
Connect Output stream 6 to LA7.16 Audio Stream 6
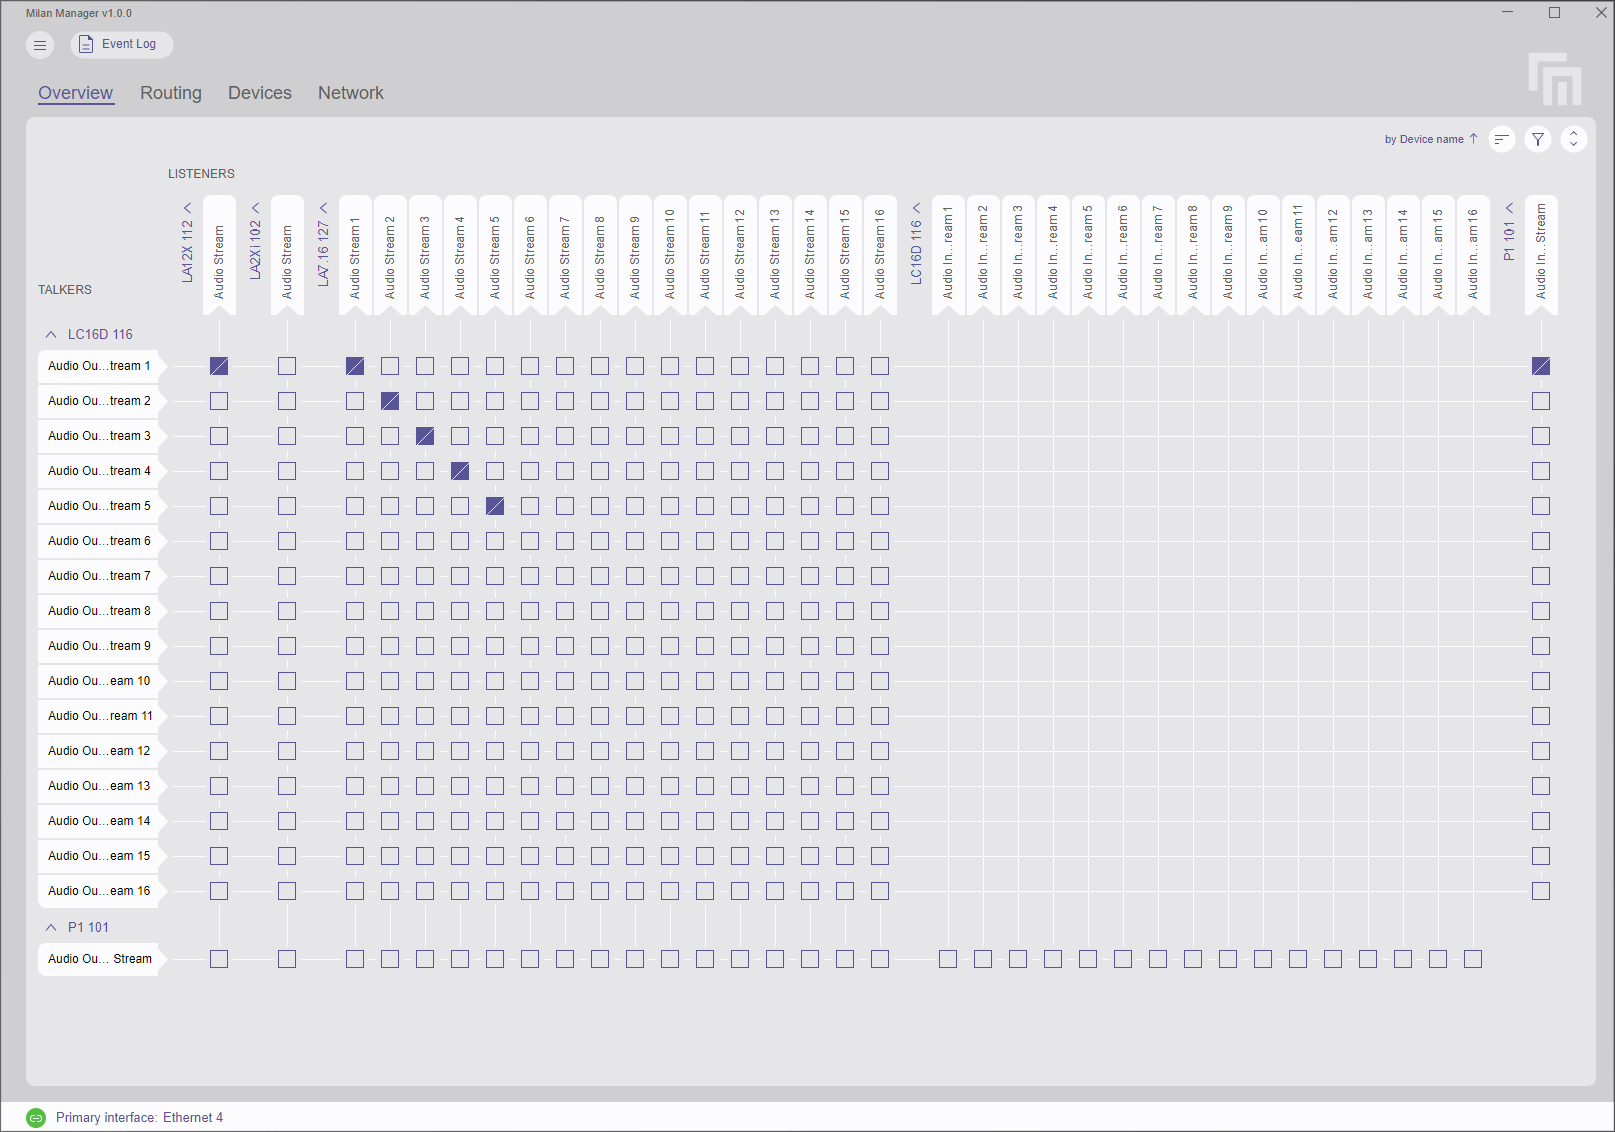530,541
